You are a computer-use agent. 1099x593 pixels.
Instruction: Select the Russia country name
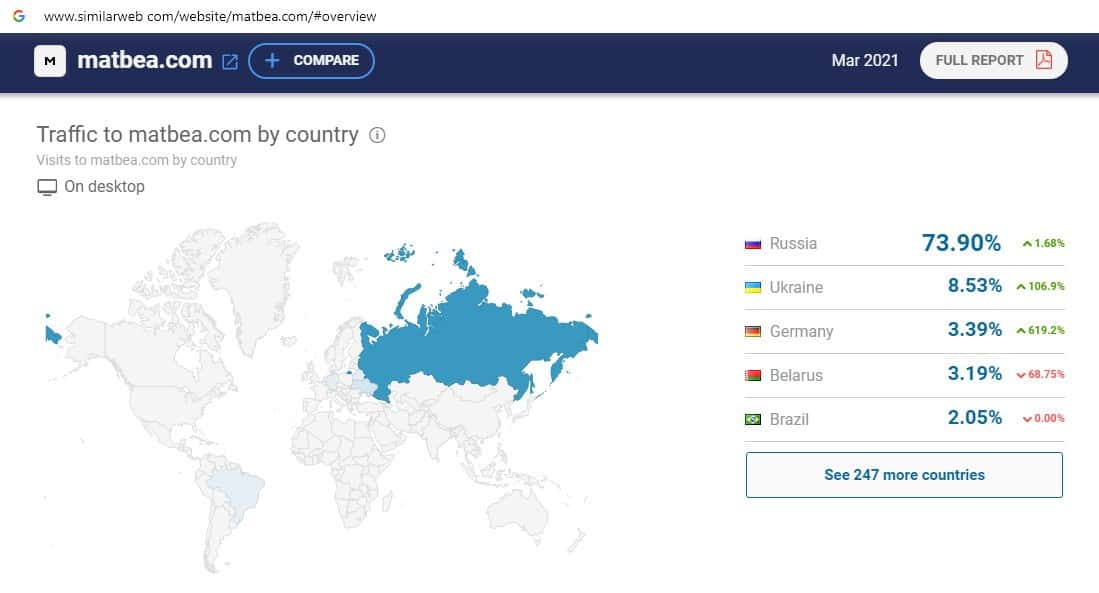[x=793, y=243]
